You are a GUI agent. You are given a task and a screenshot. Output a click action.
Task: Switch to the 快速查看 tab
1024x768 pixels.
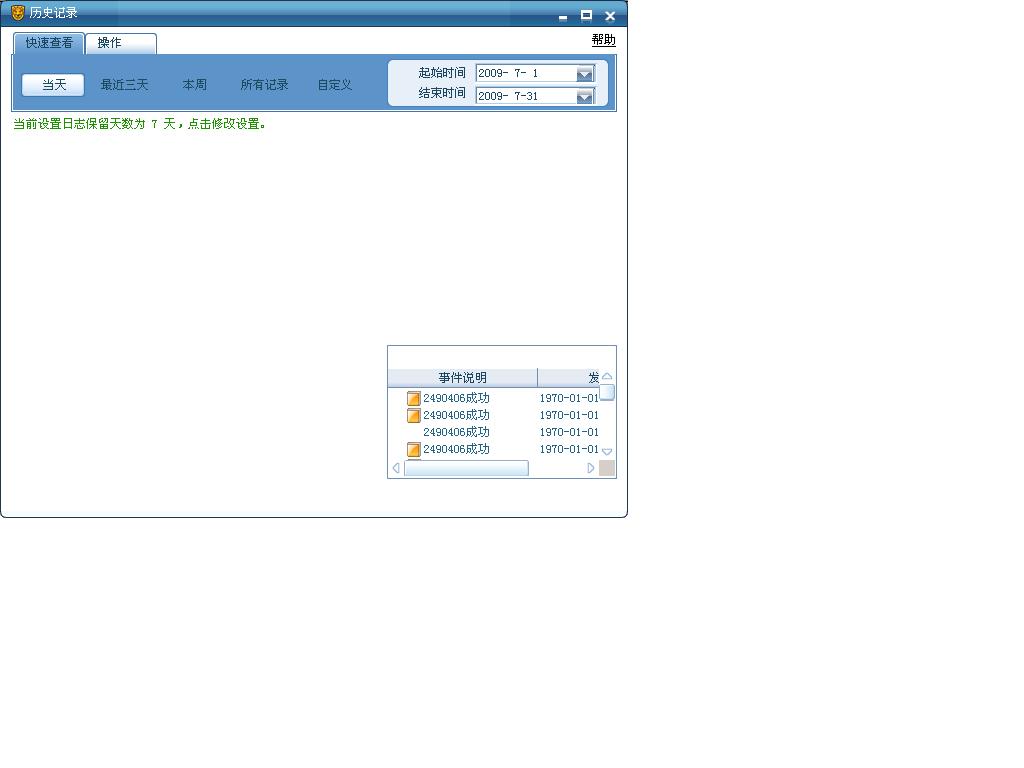[x=49, y=43]
